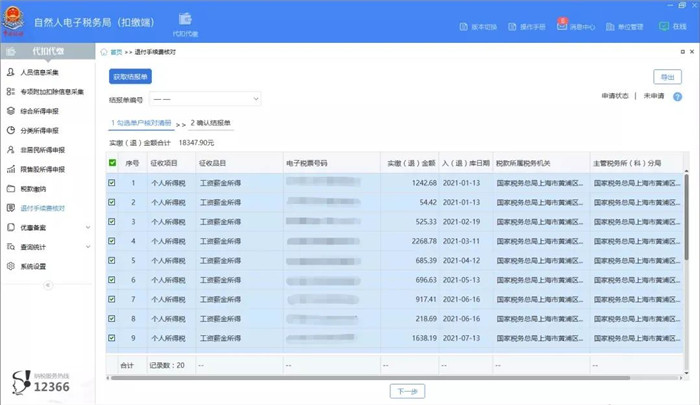Screen dimensions: 700x405
Task: Click 版本切换 icon in top bar
Action: tap(461, 26)
